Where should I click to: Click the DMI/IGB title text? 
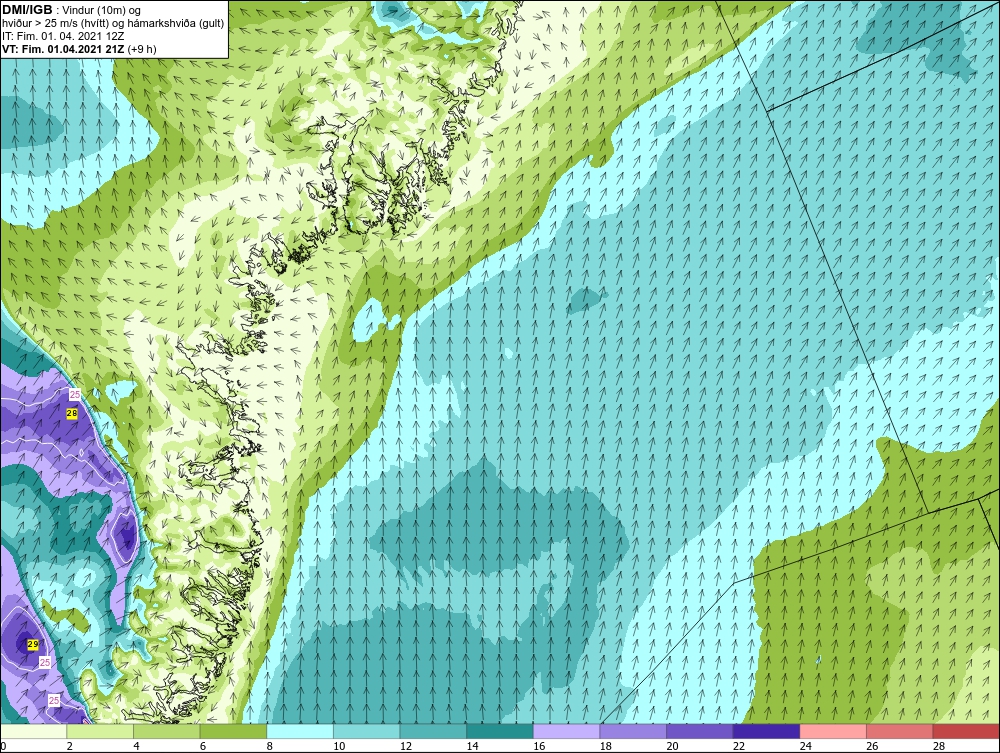point(27,10)
